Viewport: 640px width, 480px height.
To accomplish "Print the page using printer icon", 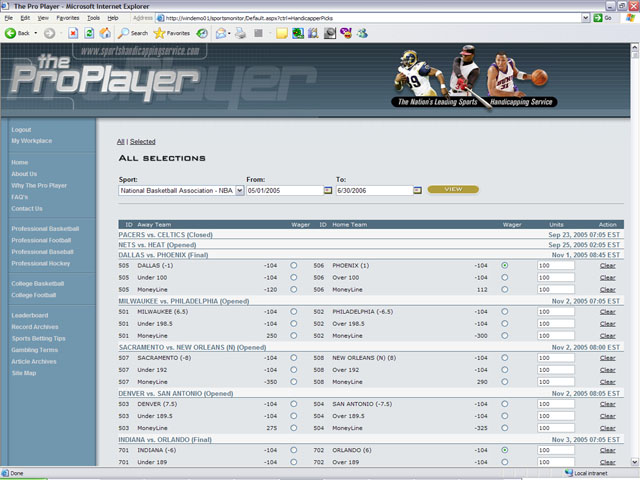I will click(240, 33).
